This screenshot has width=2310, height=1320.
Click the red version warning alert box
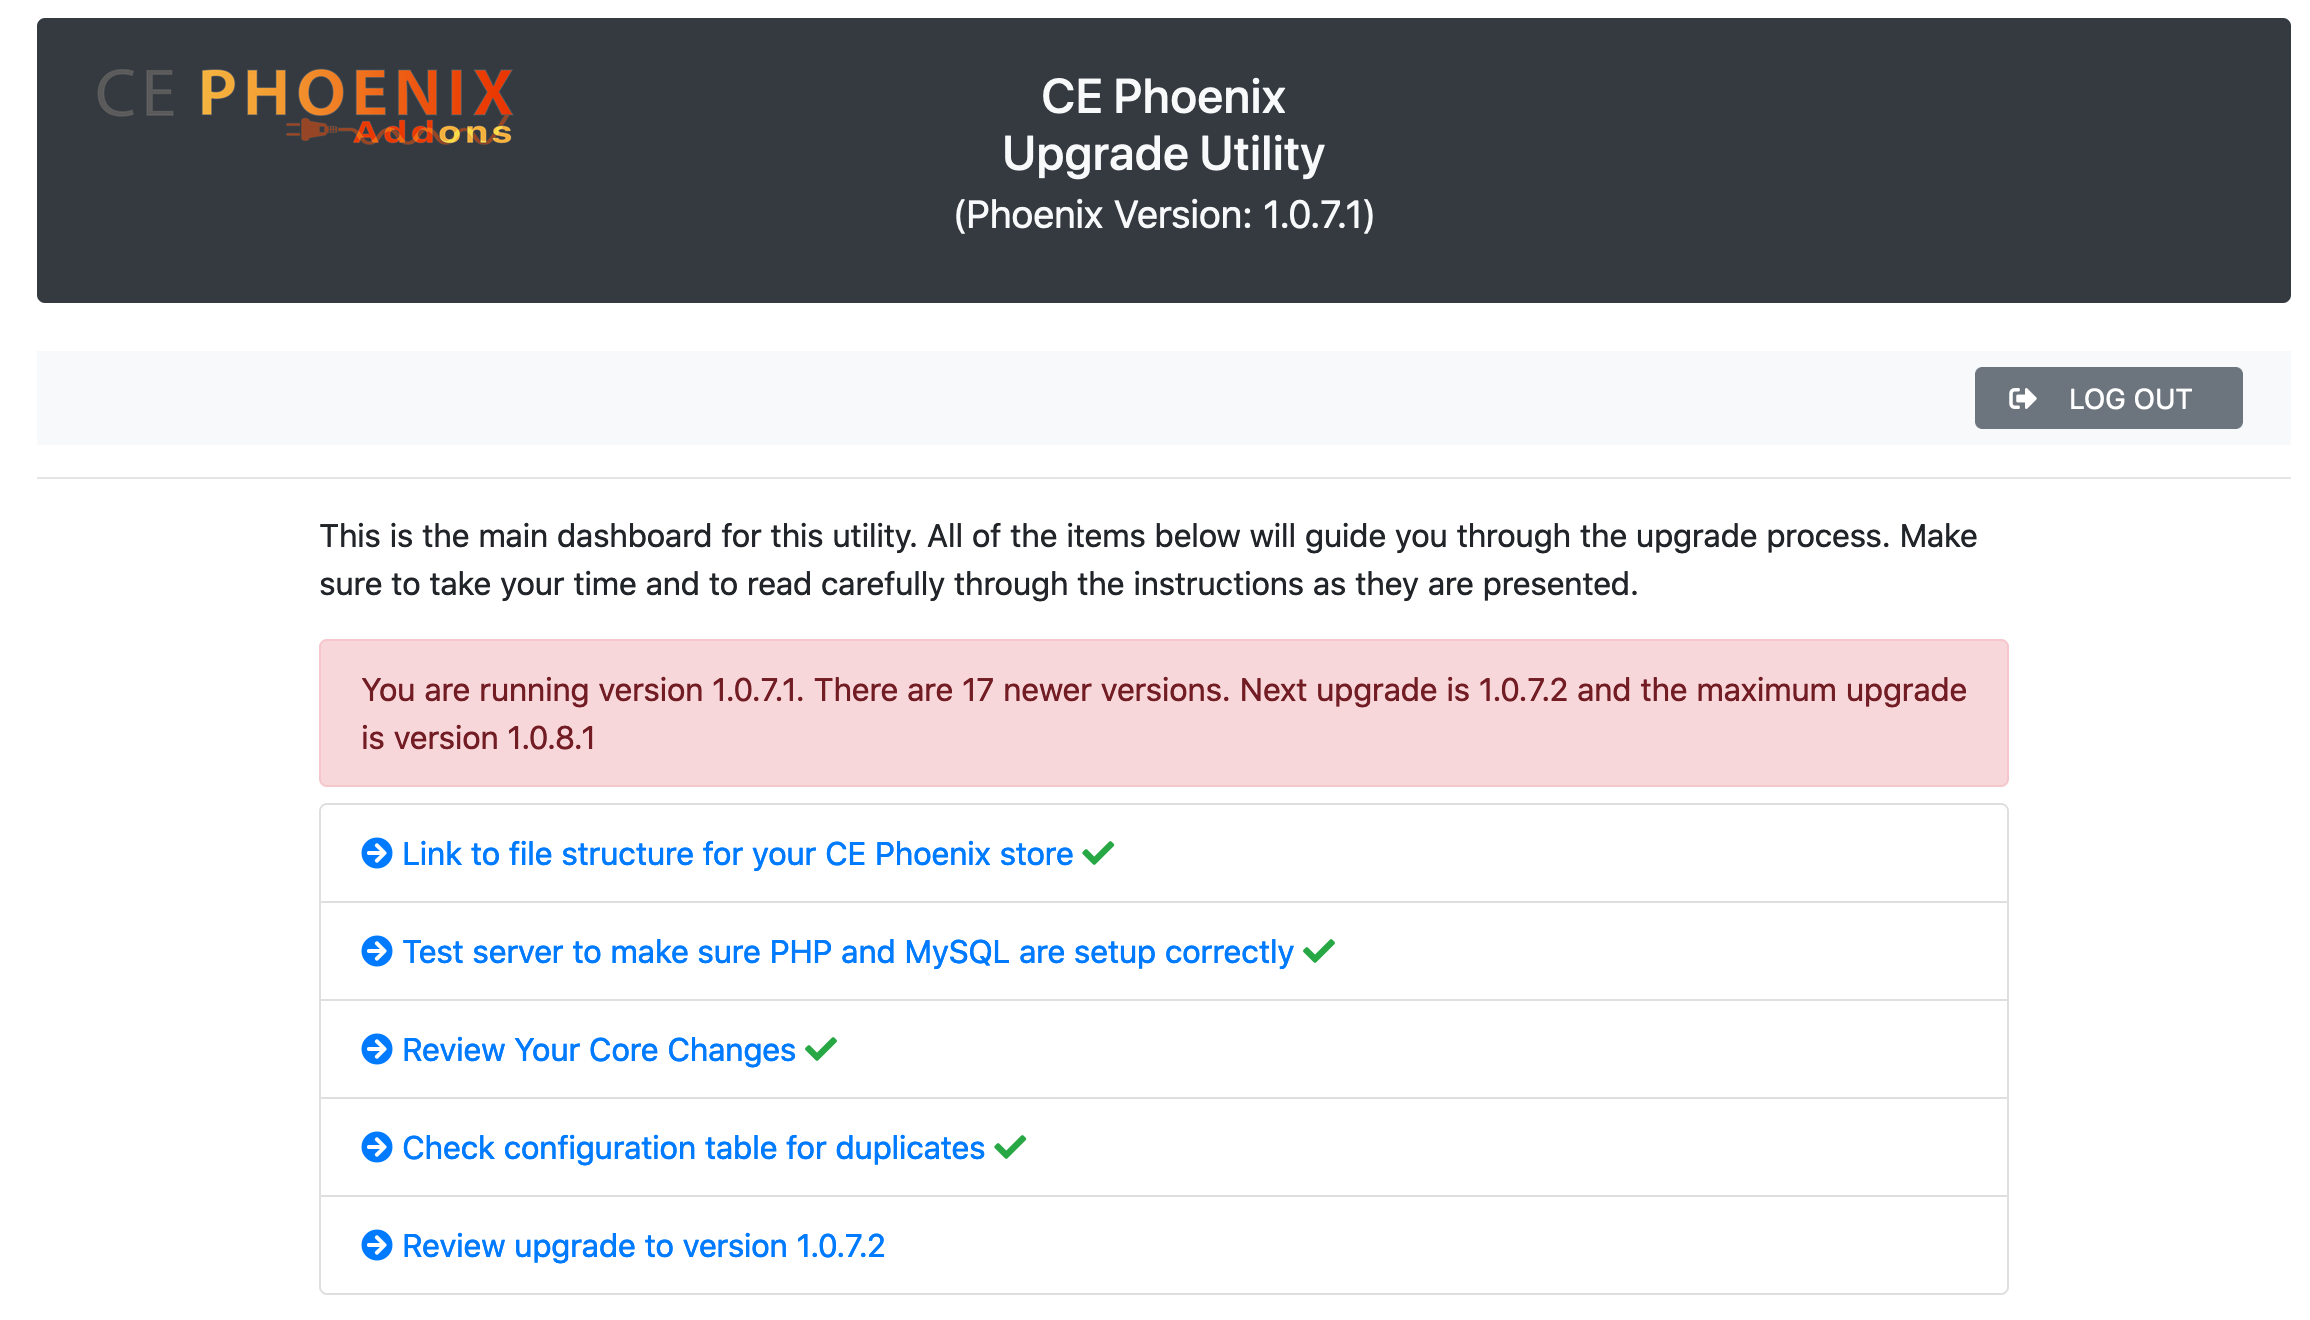click(x=1163, y=713)
